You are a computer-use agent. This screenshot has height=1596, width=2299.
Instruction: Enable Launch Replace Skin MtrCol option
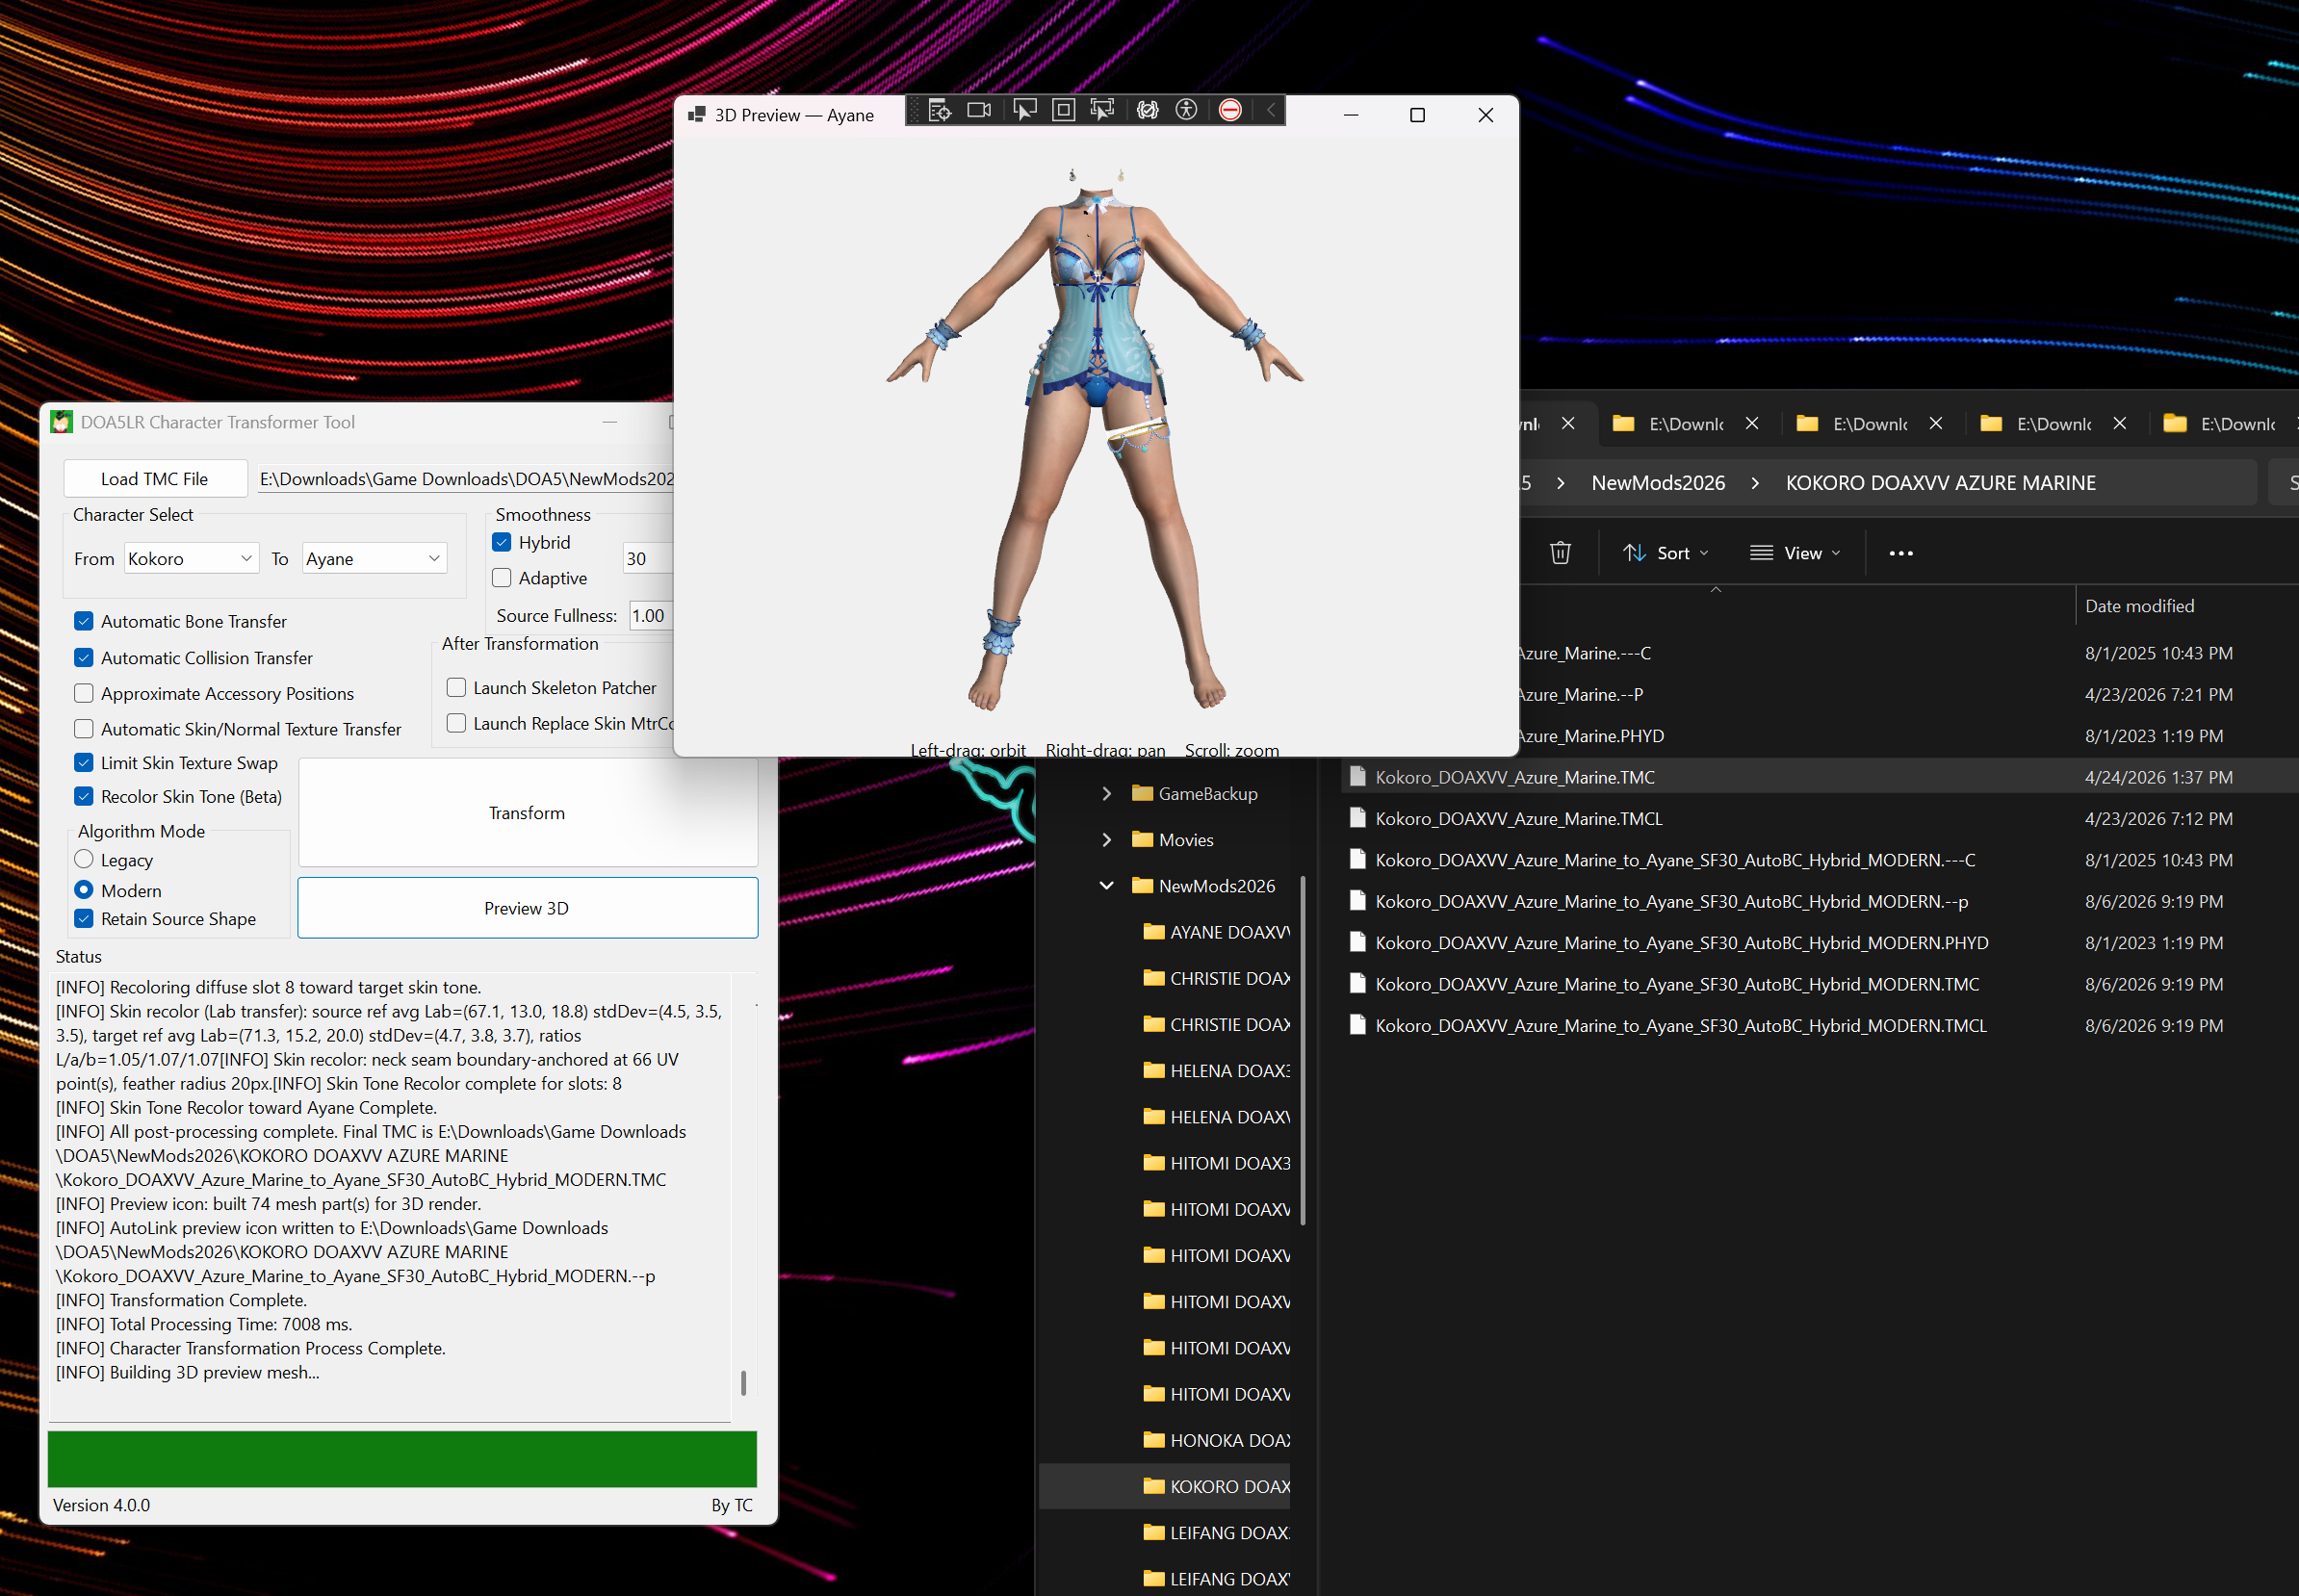pos(456,723)
